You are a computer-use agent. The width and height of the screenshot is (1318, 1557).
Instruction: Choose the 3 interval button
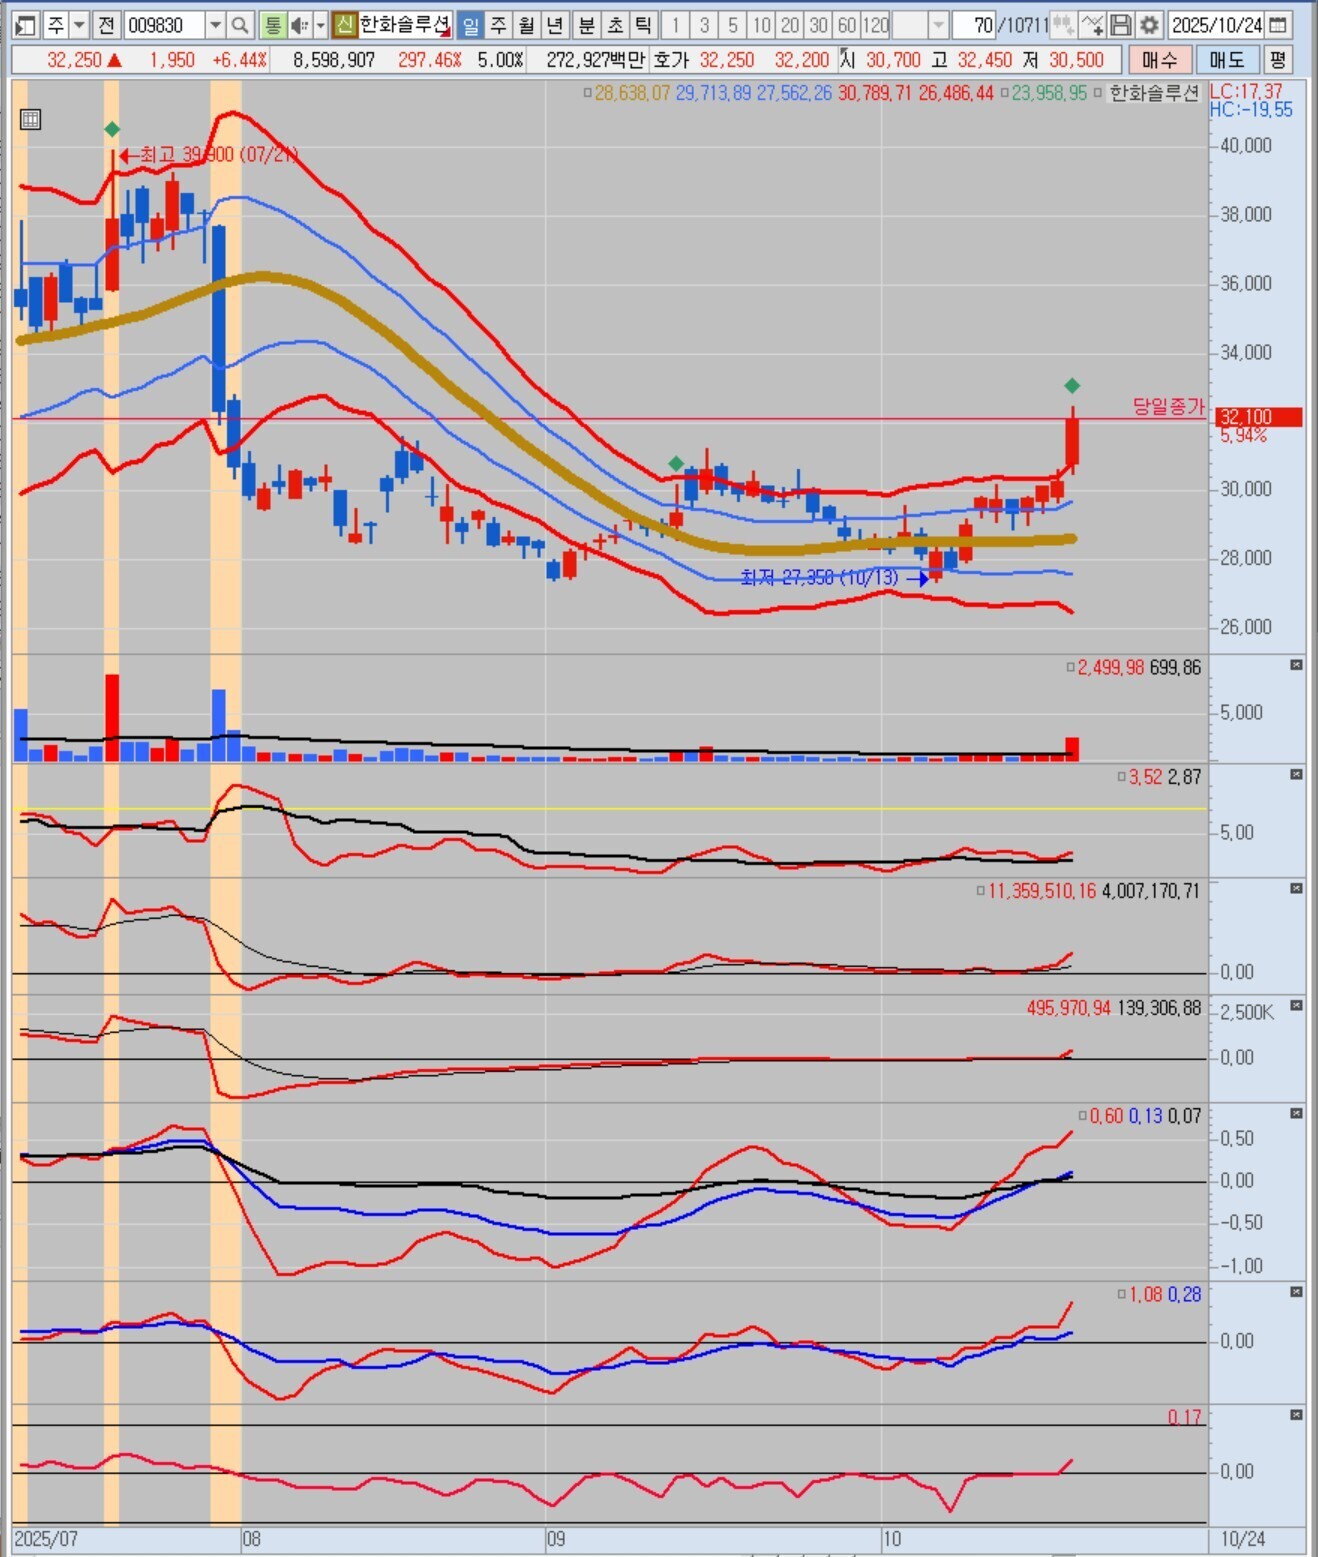[x=704, y=25]
